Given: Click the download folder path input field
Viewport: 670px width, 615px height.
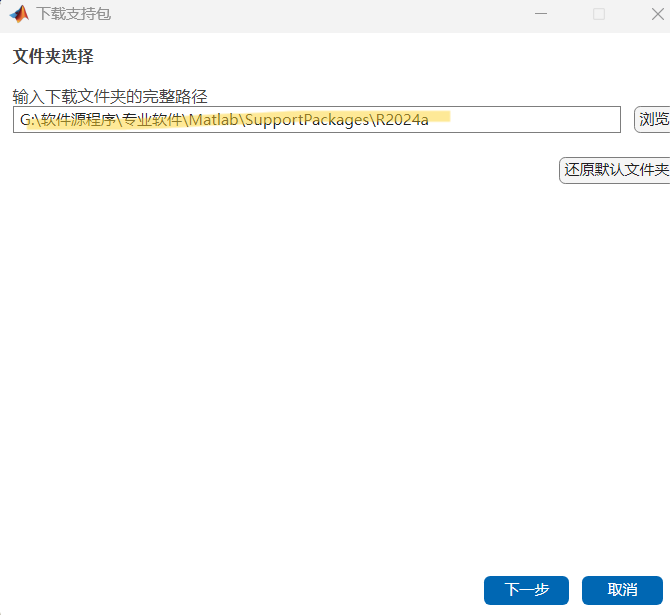Looking at the screenshot, I should pyautogui.click(x=317, y=120).
